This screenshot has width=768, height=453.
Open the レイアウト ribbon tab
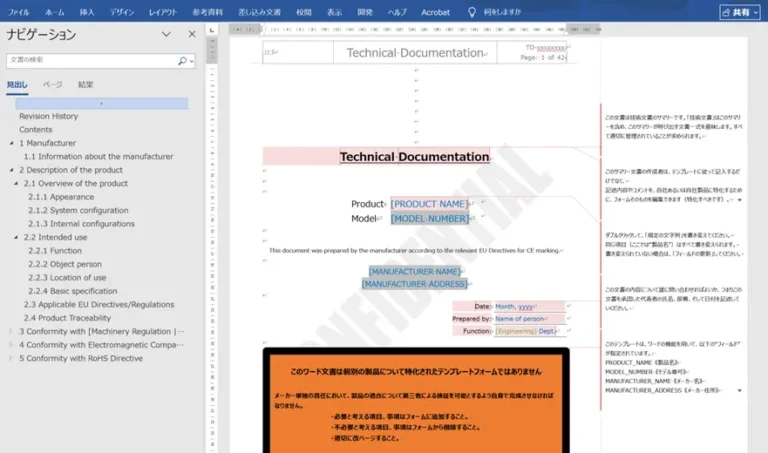pyautogui.click(x=163, y=12)
